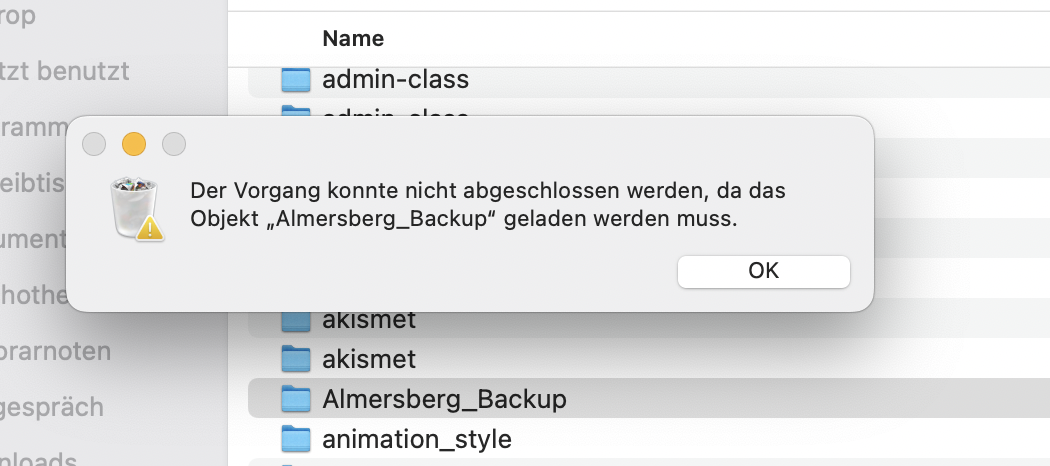Open the Honorarnoten sidebar folder
This screenshot has height=466, width=1050.
click(55, 352)
